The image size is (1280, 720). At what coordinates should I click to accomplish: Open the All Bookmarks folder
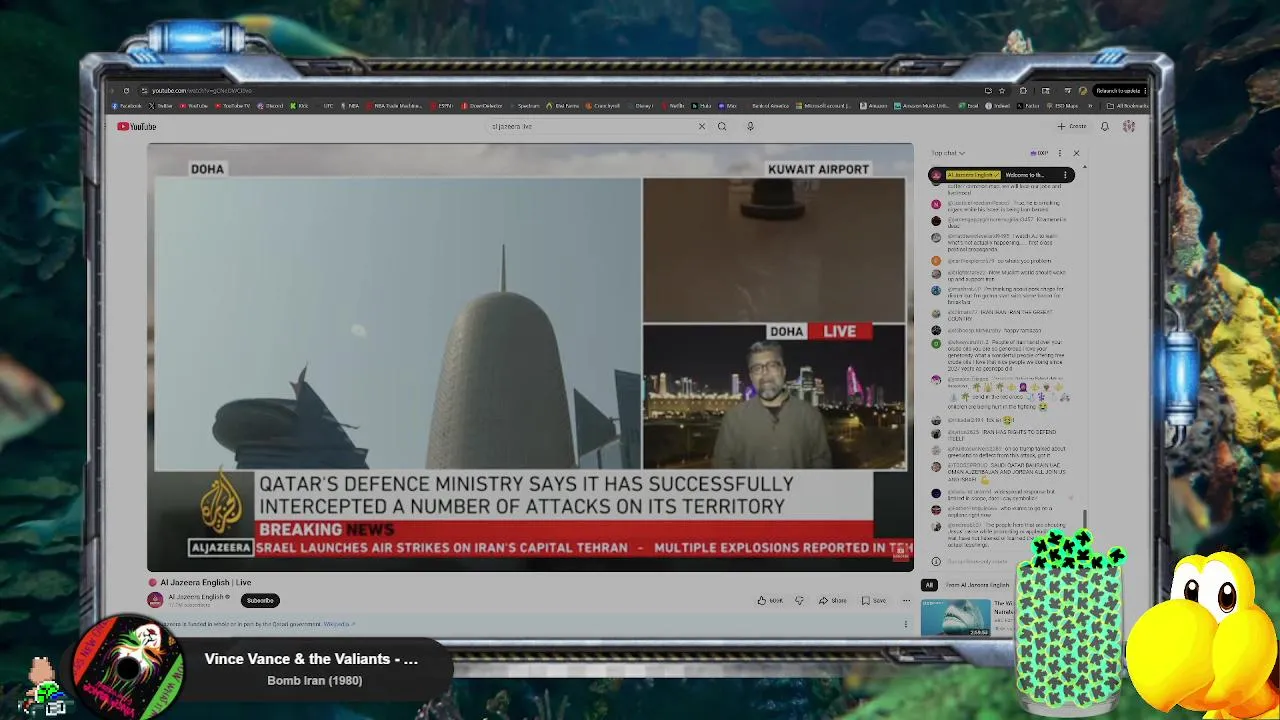[x=1128, y=106]
